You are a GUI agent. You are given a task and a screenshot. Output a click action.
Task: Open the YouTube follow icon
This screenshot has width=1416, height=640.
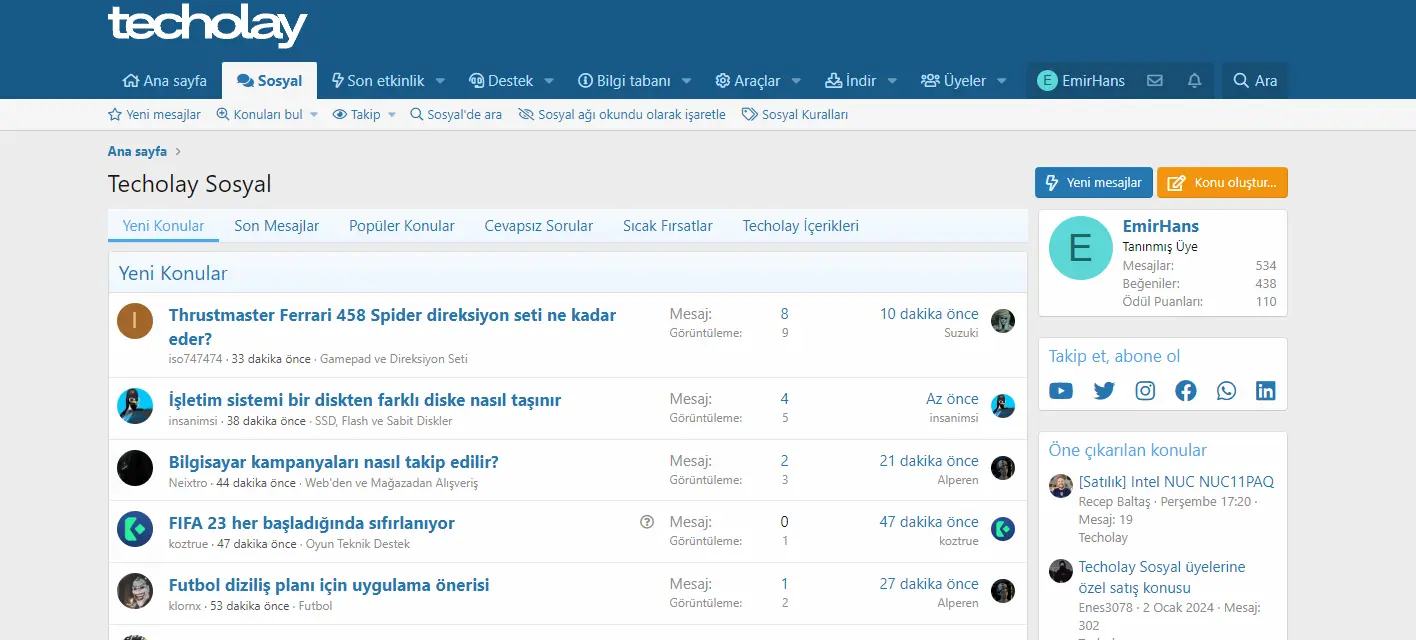[1061, 391]
